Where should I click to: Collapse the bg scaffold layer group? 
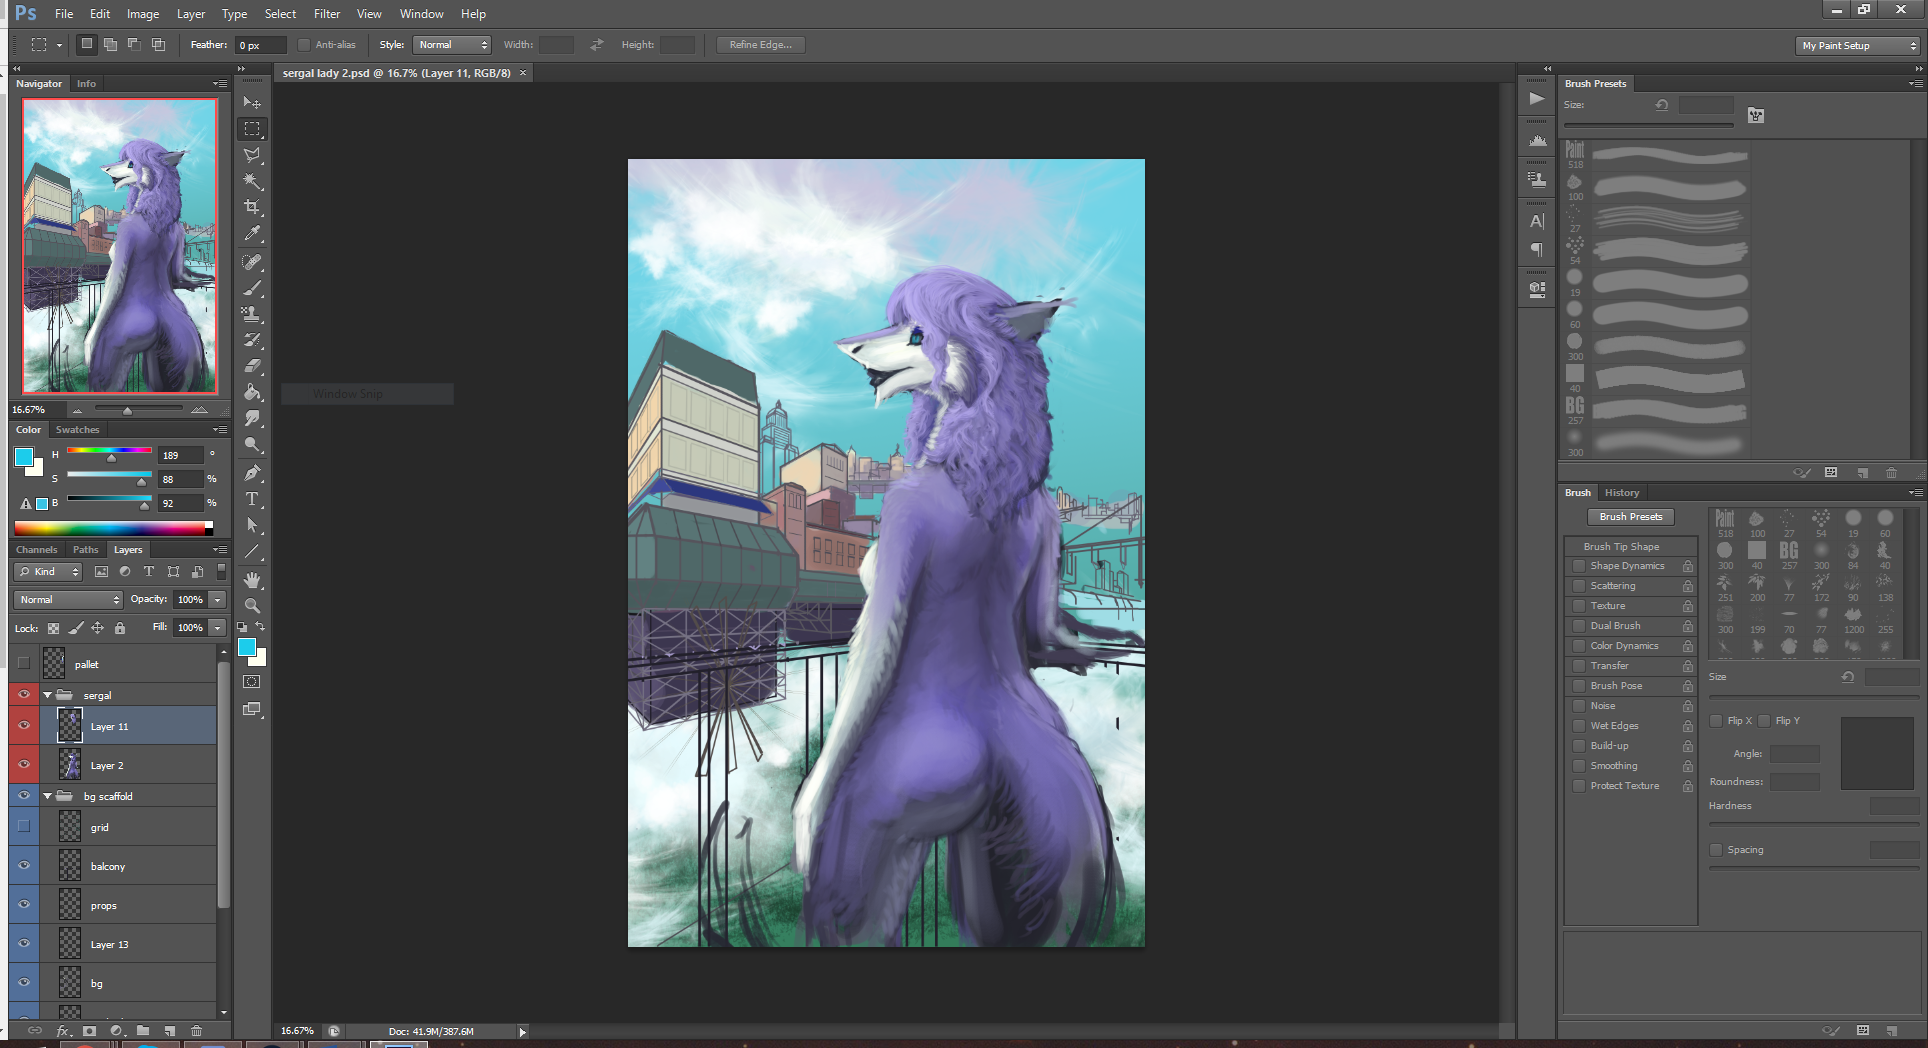pyautogui.click(x=47, y=796)
